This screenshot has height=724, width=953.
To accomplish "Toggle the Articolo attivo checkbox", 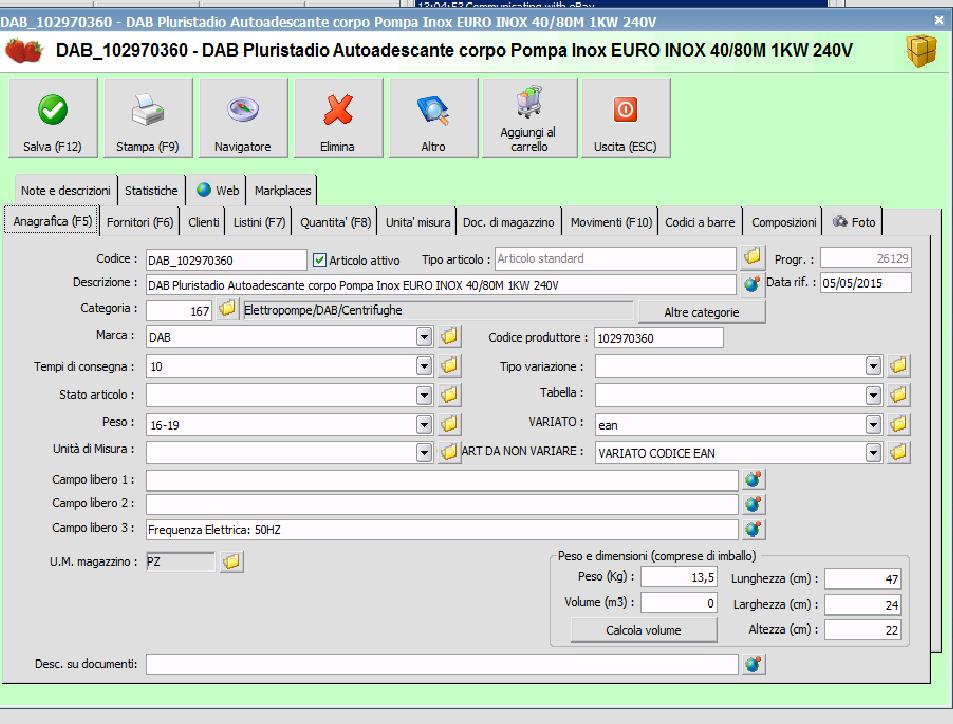I will pos(320,260).
